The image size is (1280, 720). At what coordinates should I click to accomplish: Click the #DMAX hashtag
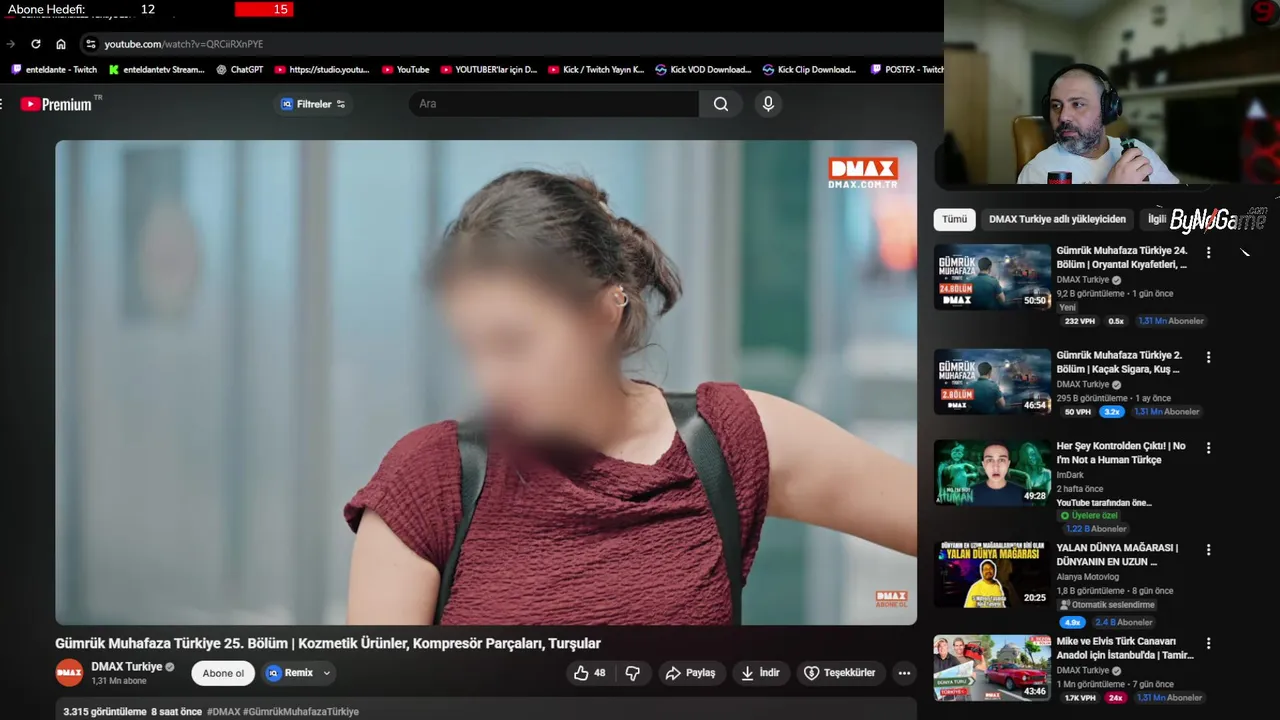tap(223, 712)
